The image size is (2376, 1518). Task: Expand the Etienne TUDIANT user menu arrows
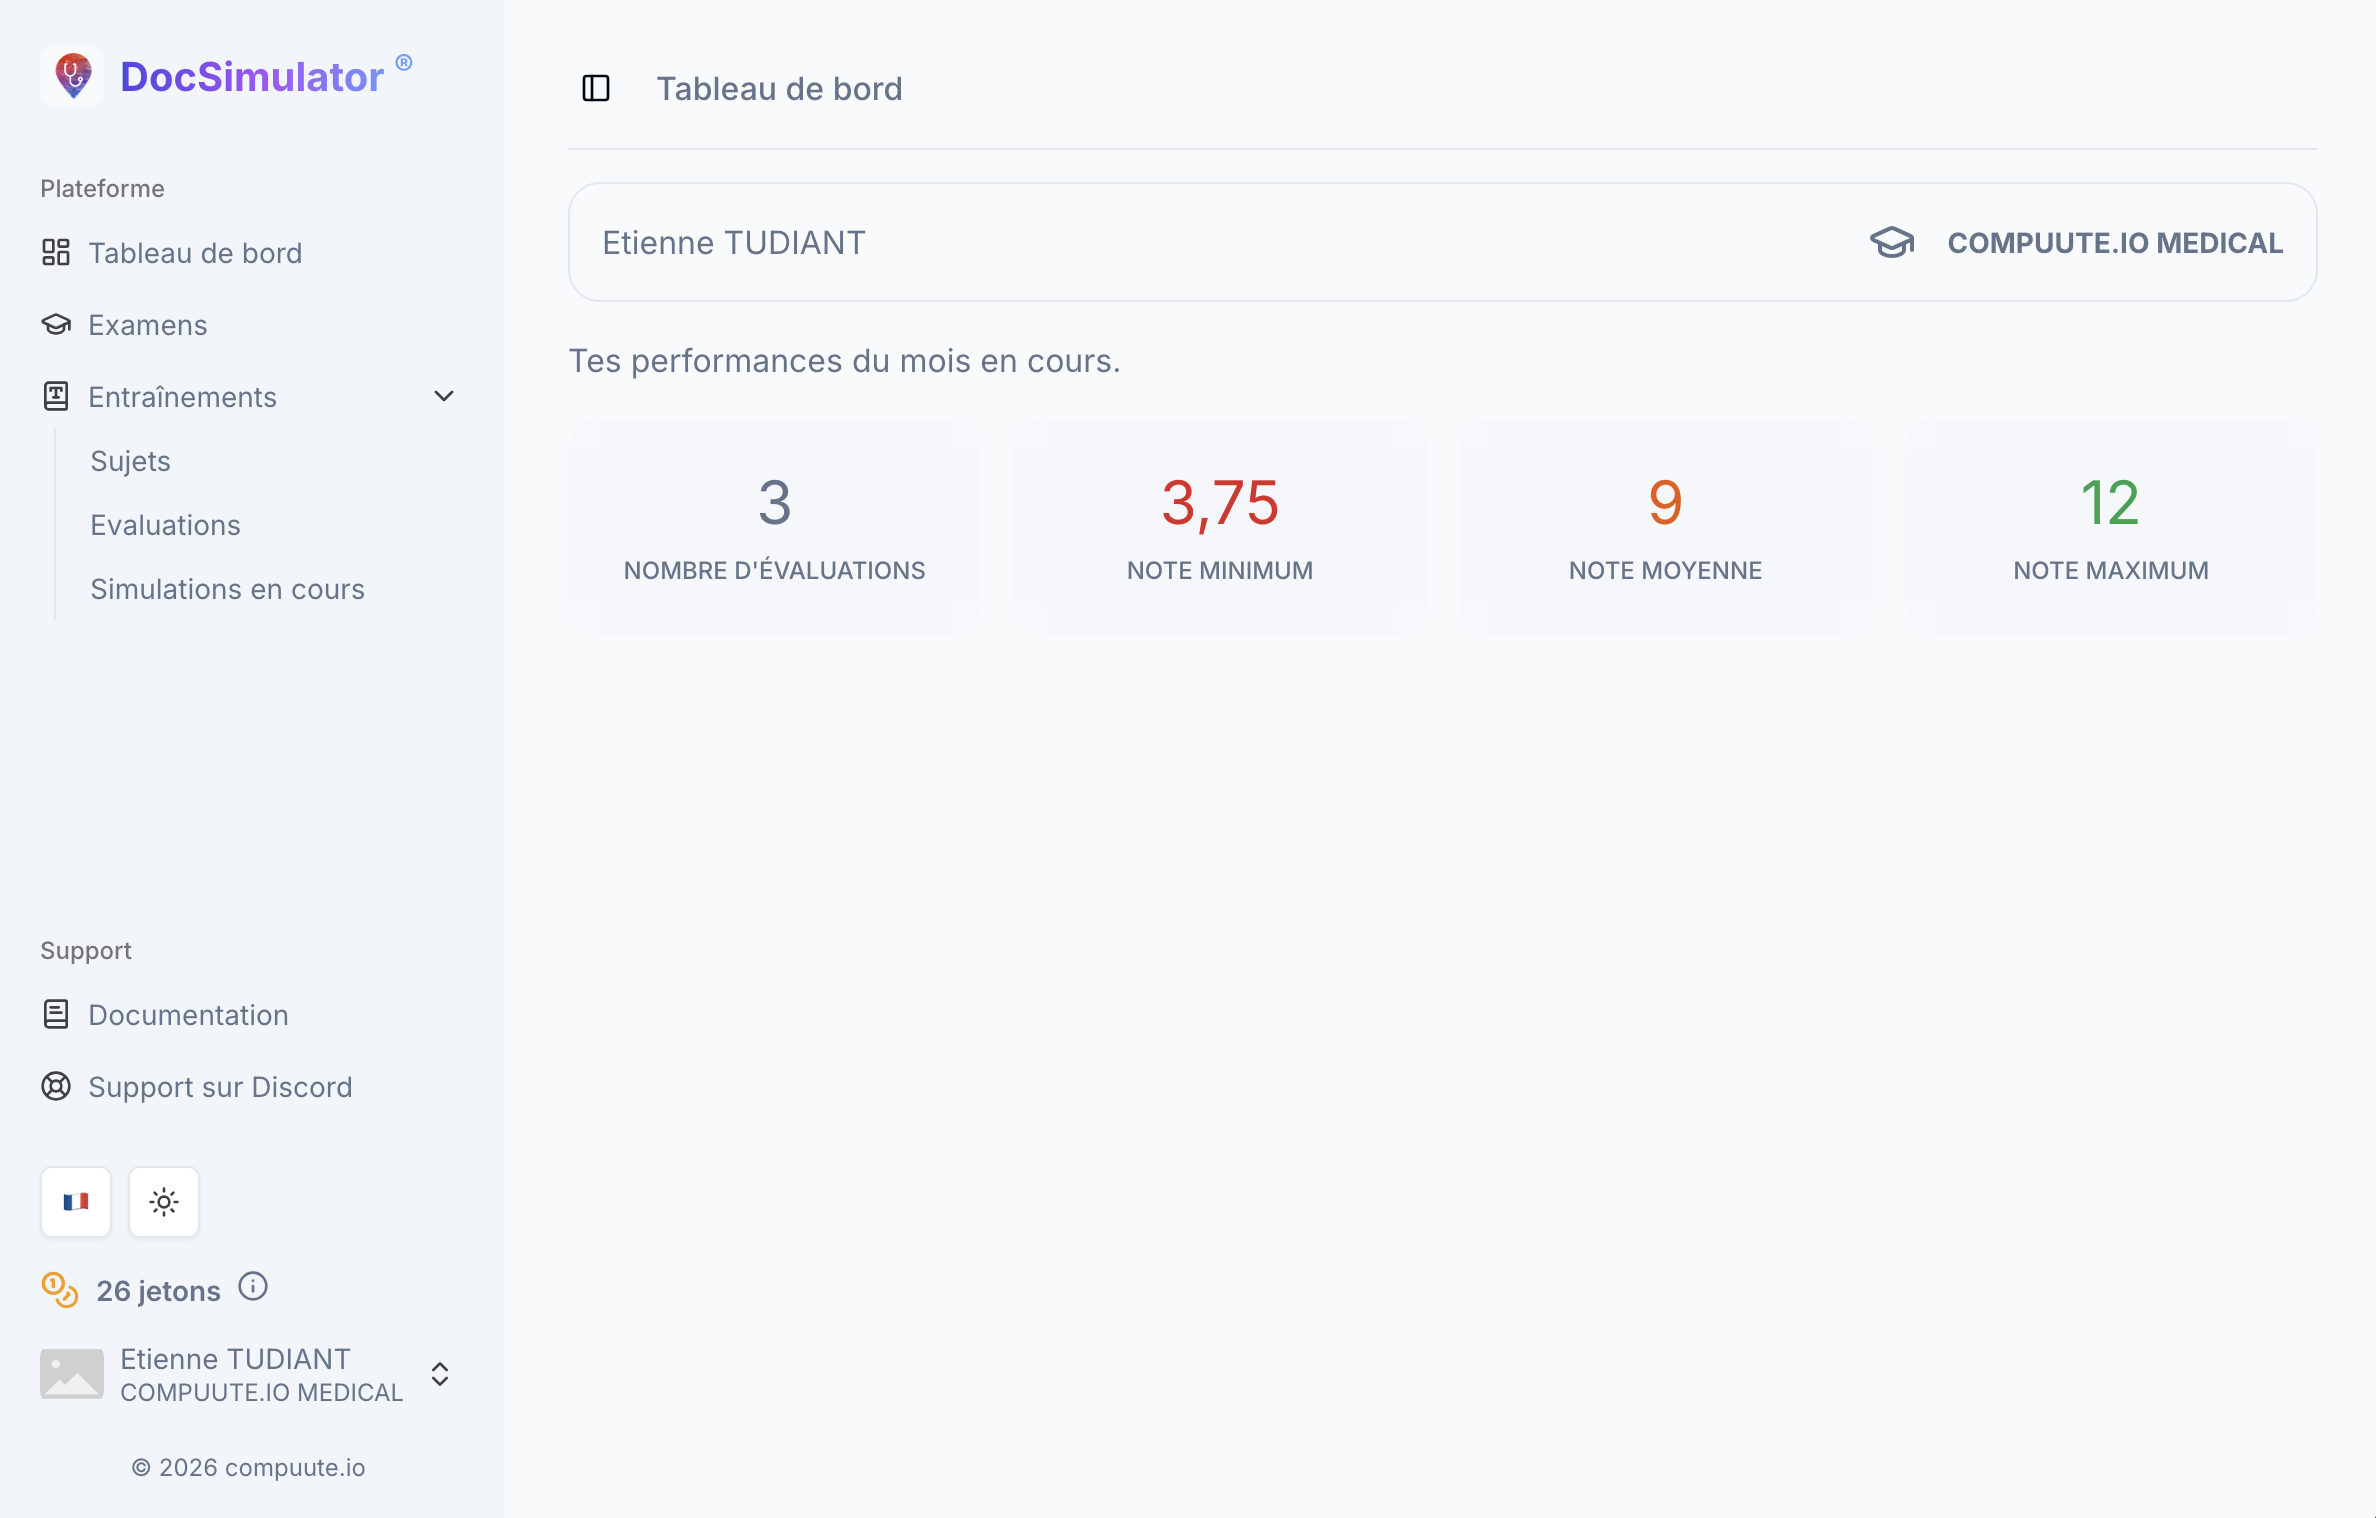pos(440,1374)
